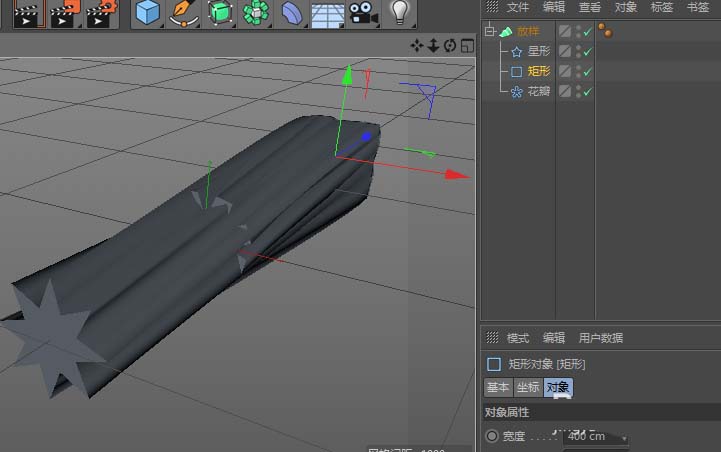Open the 文件 menu in Object Manager
The width and height of the screenshot is (721, 452).
(x=517, y=7)
